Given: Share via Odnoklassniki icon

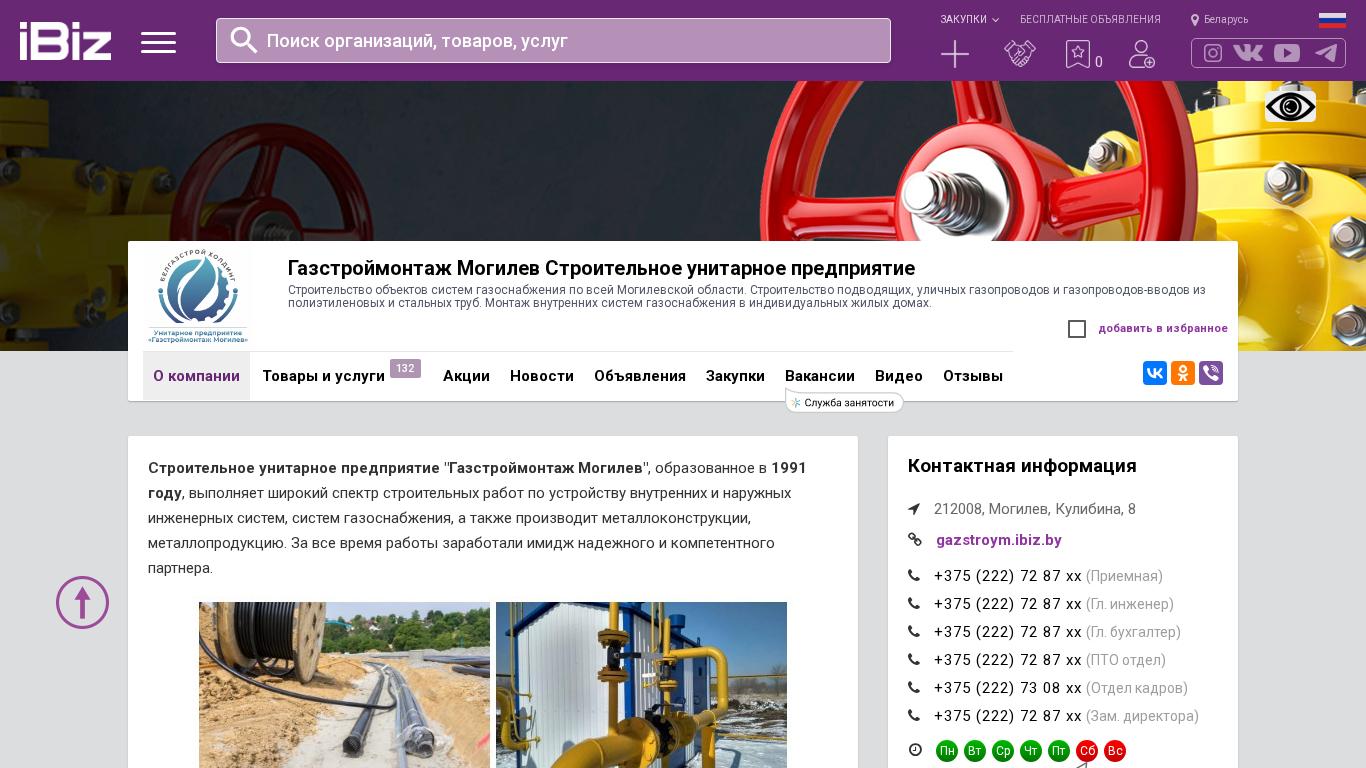Looking at the screenshot, I should click(x=1183, y=373).
